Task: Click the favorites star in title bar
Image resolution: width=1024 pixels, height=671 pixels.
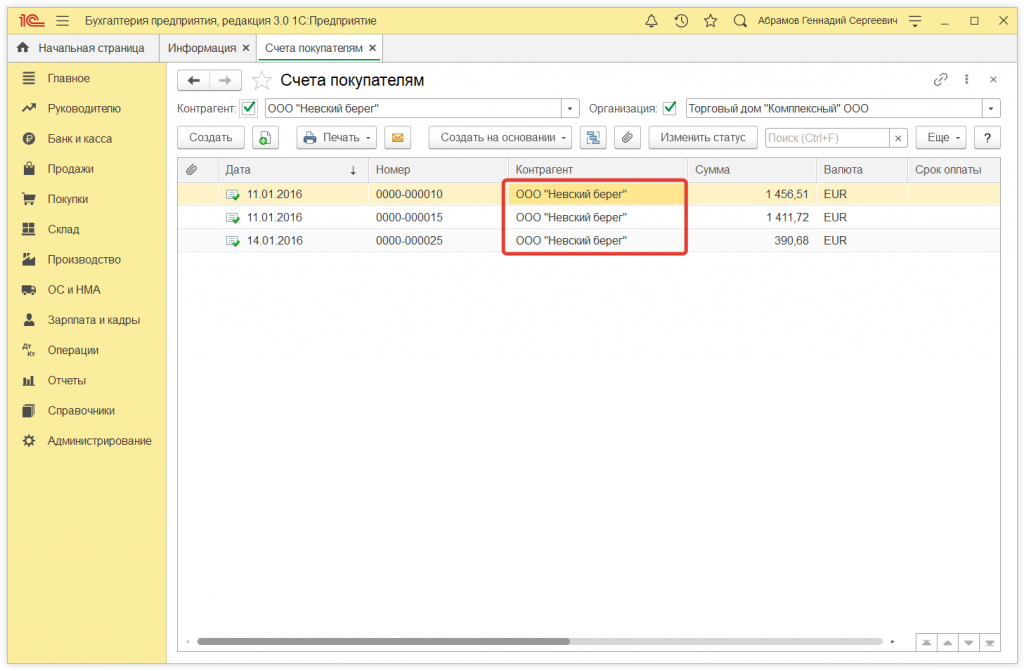Action: (x=710, y=21)
